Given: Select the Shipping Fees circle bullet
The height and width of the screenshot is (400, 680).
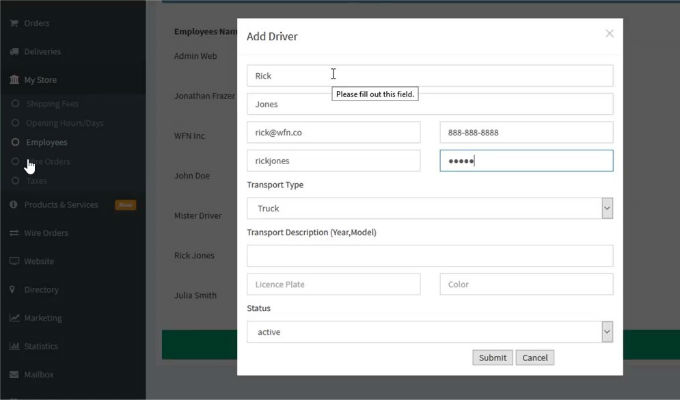Looking at the screenshot, I should point(15,104).
